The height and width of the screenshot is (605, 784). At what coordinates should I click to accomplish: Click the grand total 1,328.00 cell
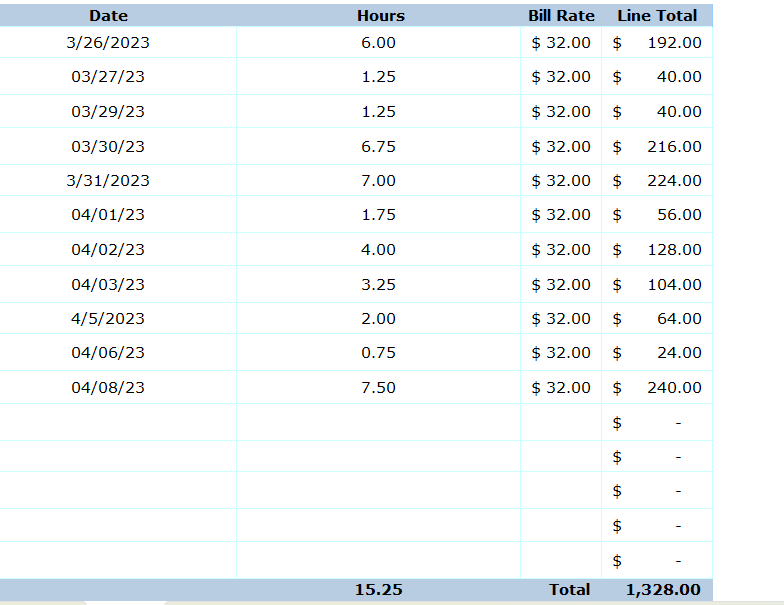point(662,590)
